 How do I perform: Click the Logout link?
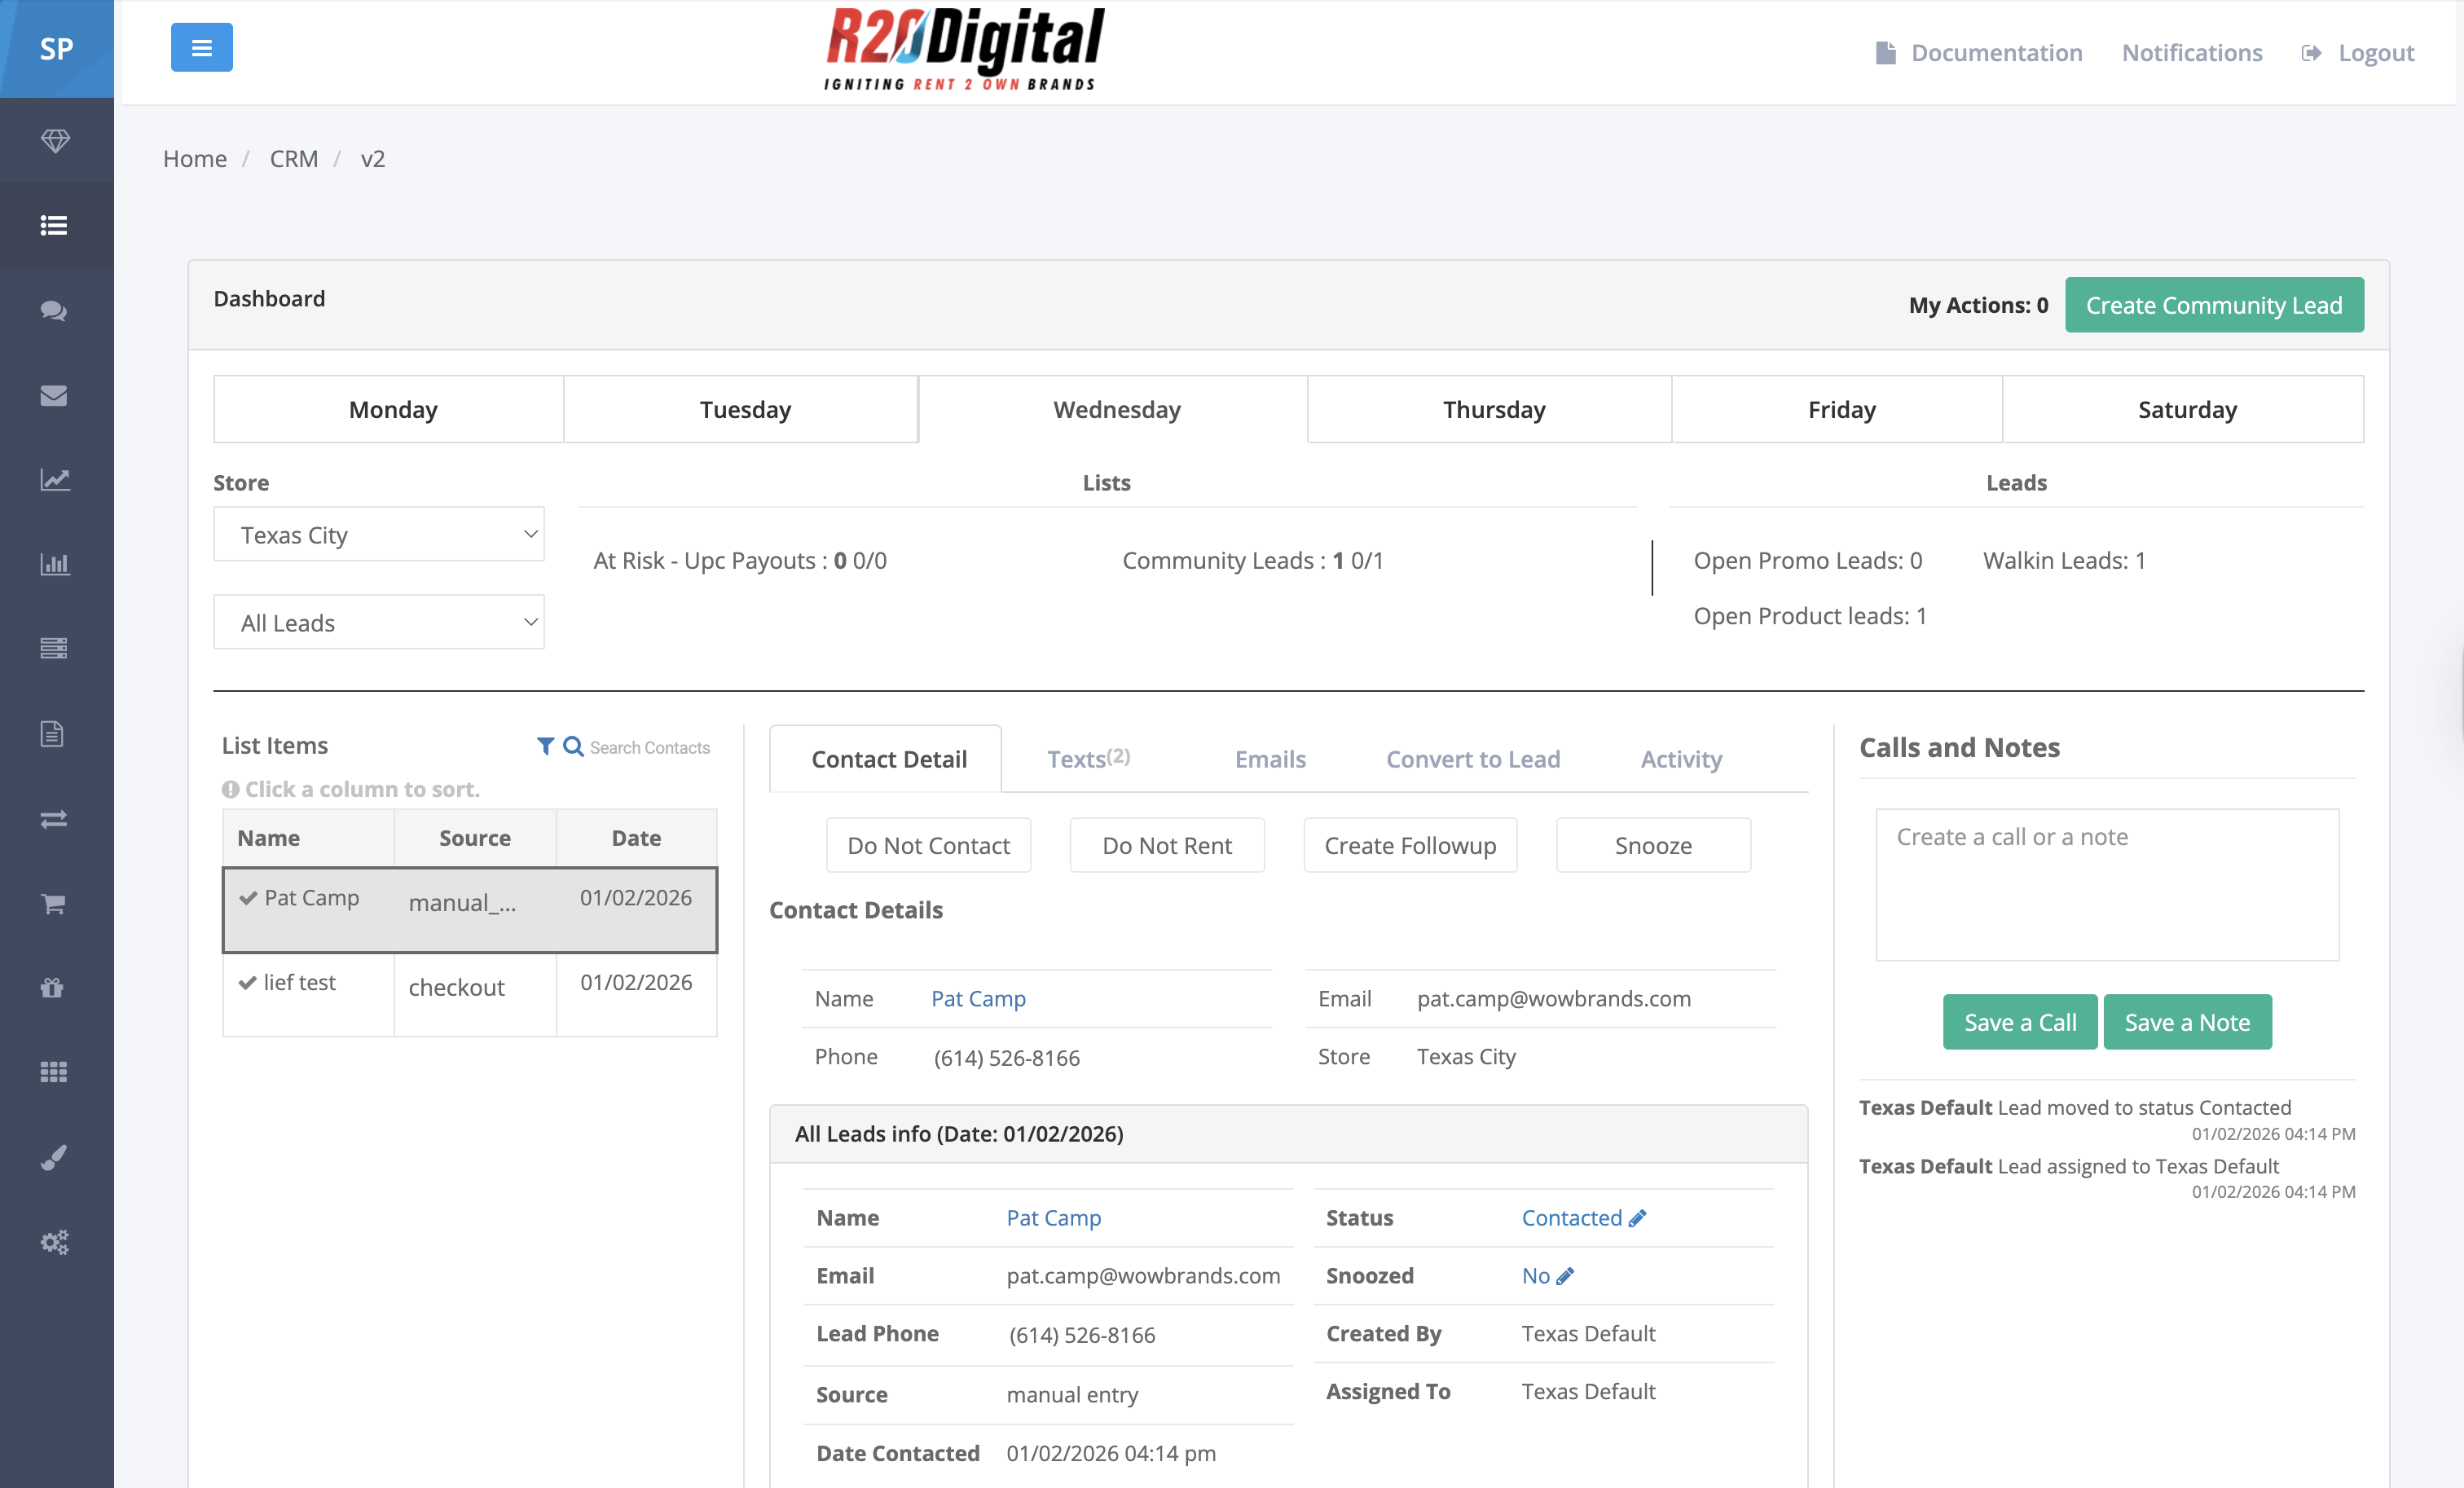point(2375,53)
